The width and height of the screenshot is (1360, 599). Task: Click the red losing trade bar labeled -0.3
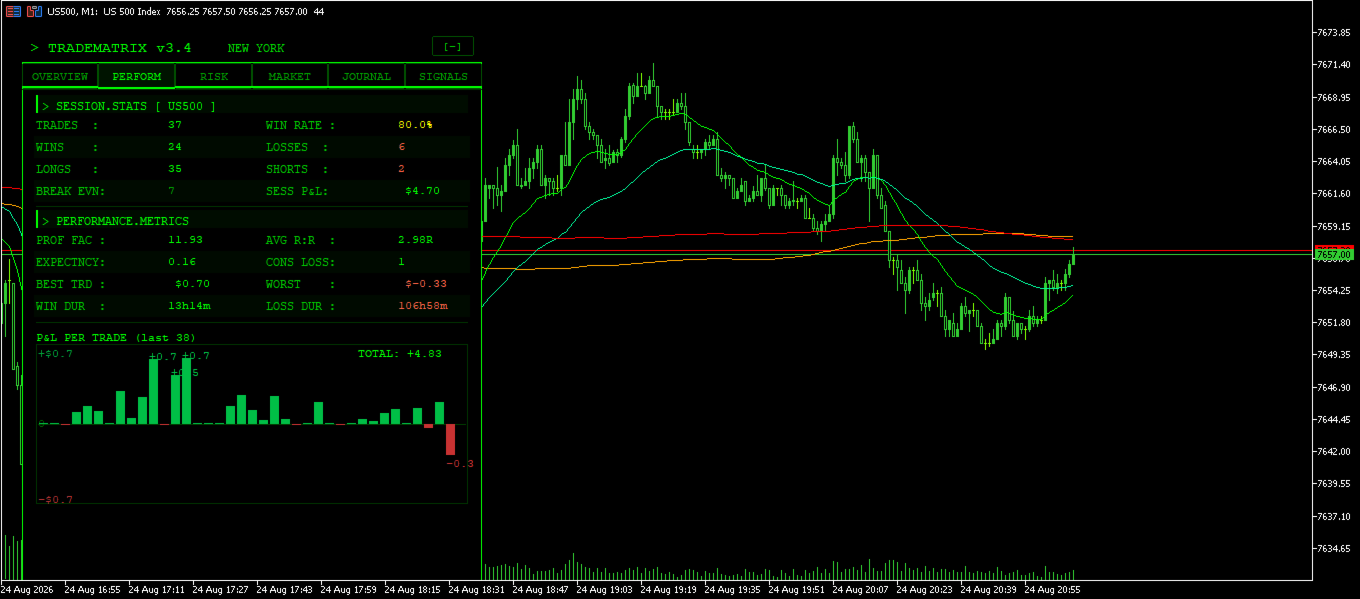[451, 440]
